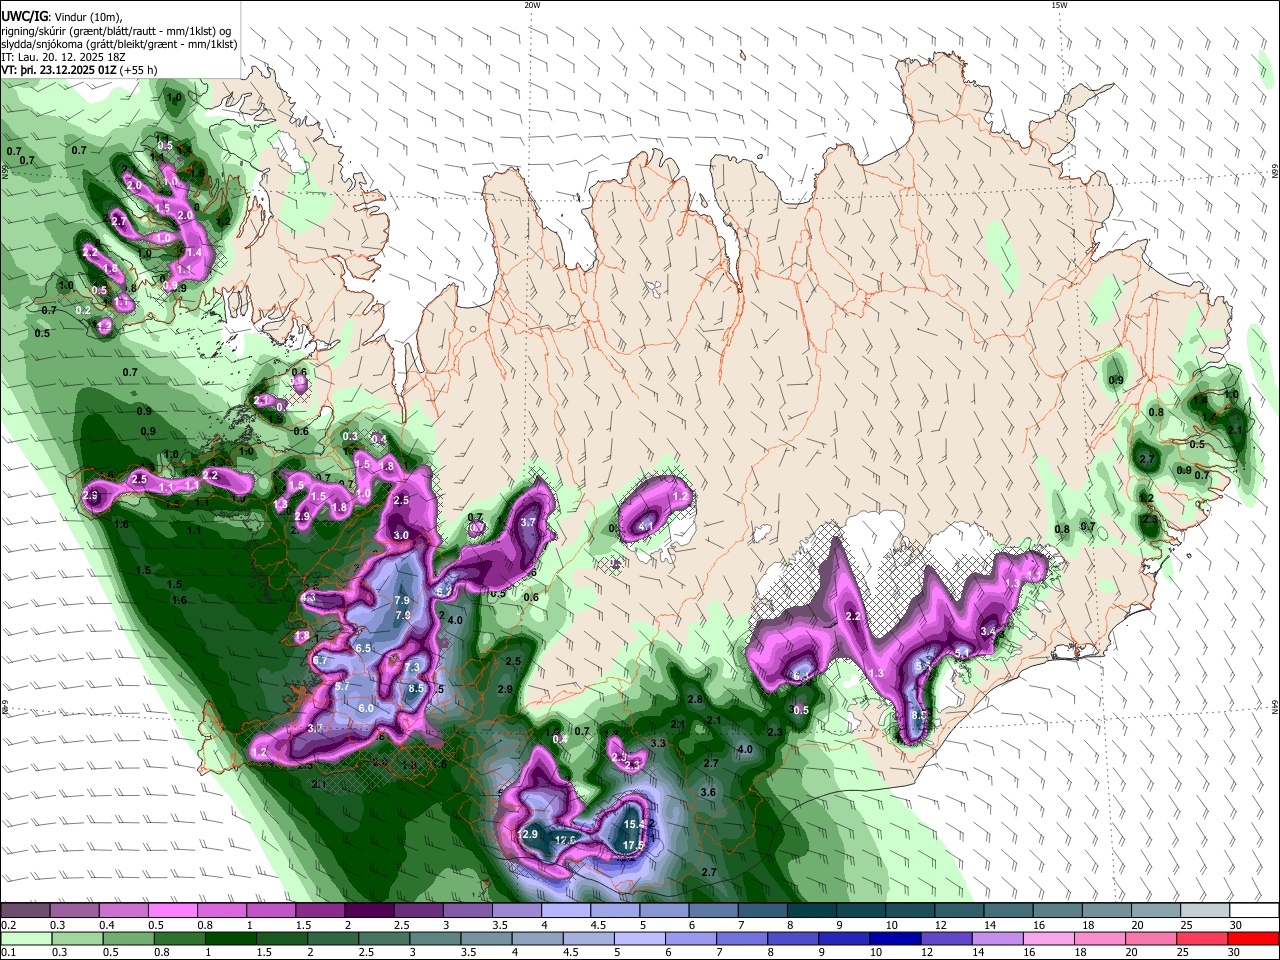This screenshot has width=1280, height=960.
Task: Click the slydda/snjókoma legend description line
Action: 119,44
